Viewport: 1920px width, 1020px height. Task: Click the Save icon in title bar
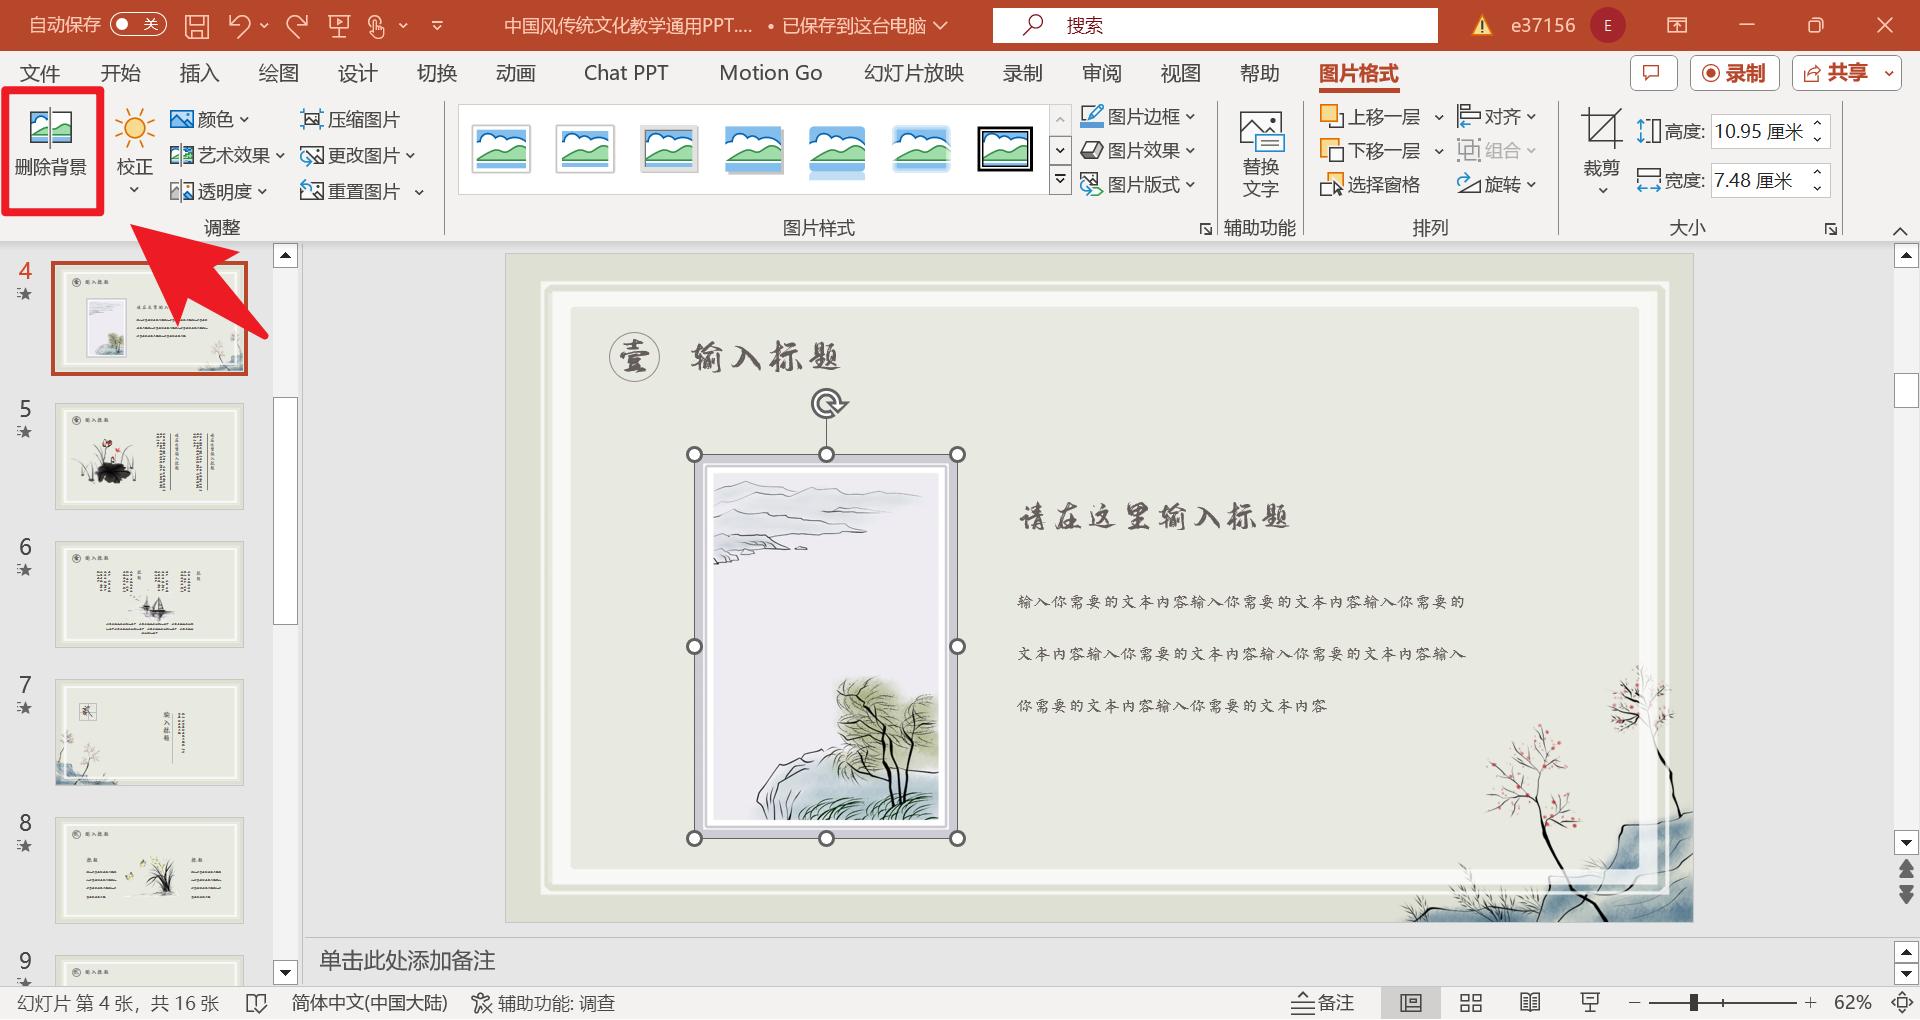point(197,26)
